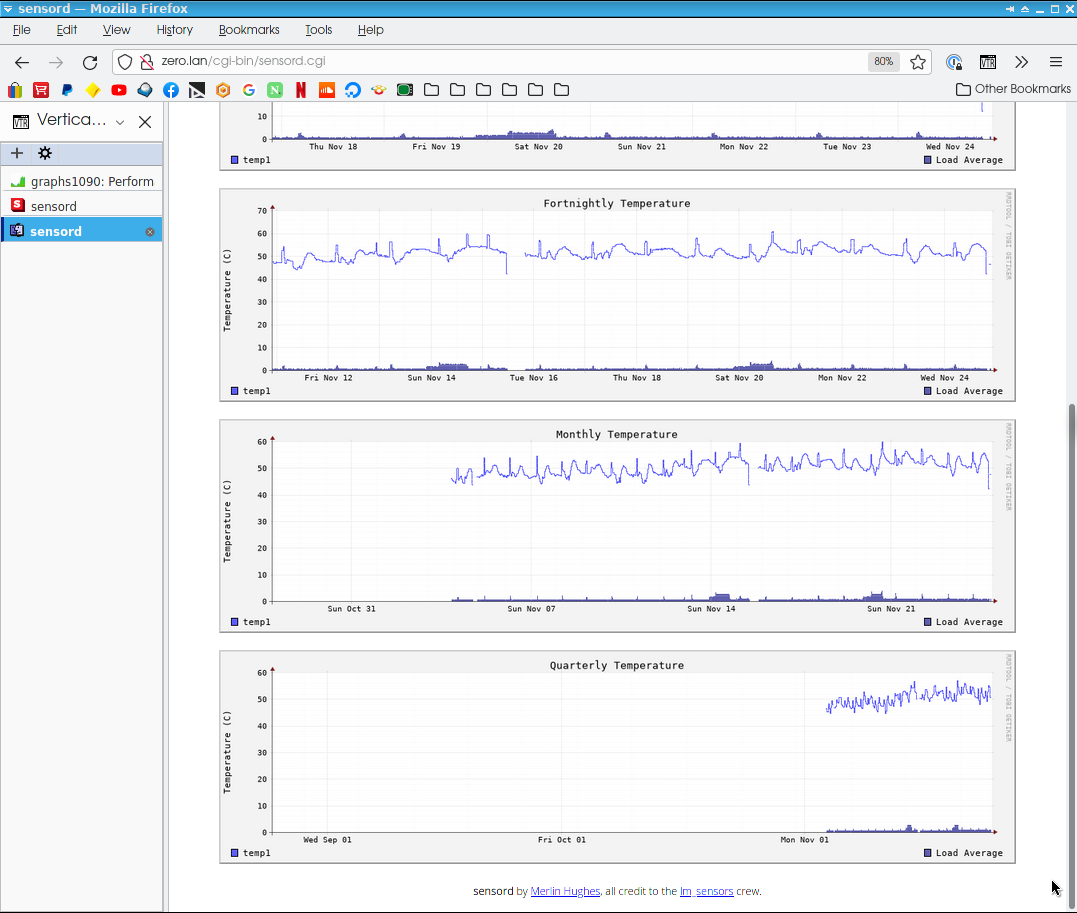Click the insecure connection padlock icon
Screen dimensions: 1077x913
coord(146,62)
